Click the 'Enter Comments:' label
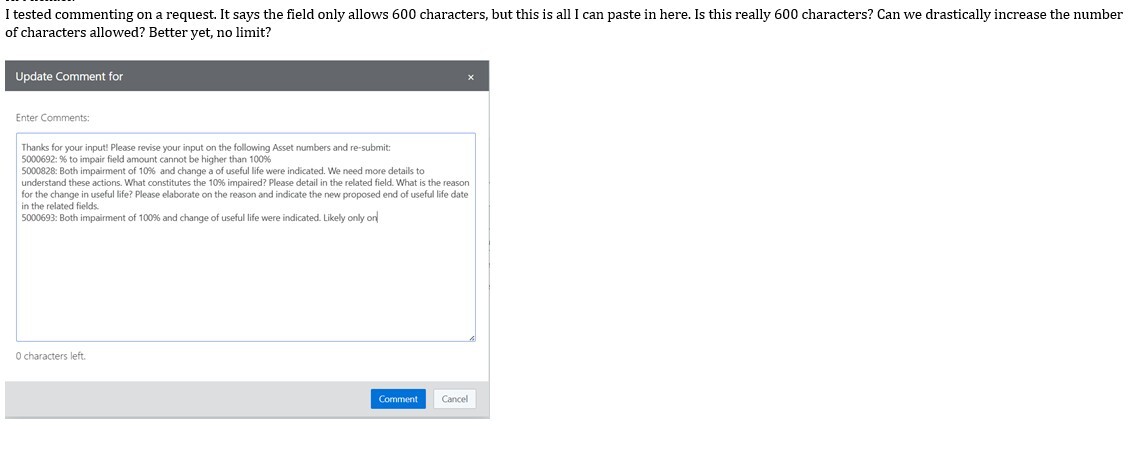The image size is (1135, 454). pos(52,118)
